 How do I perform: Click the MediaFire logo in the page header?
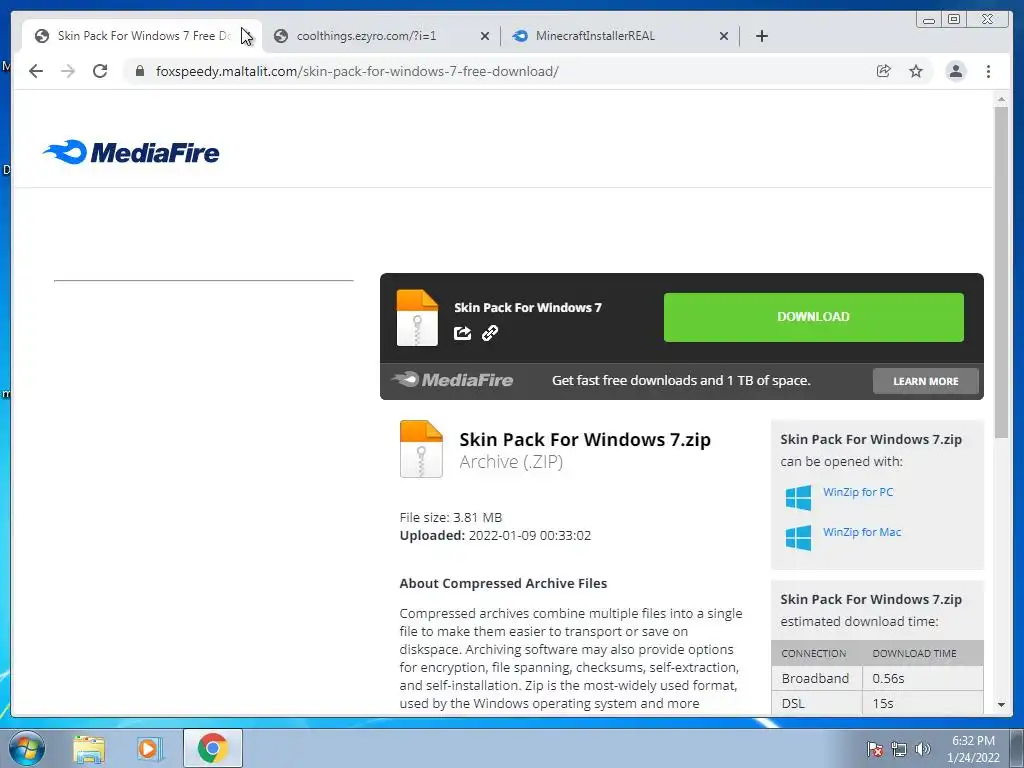pos(131,152)
